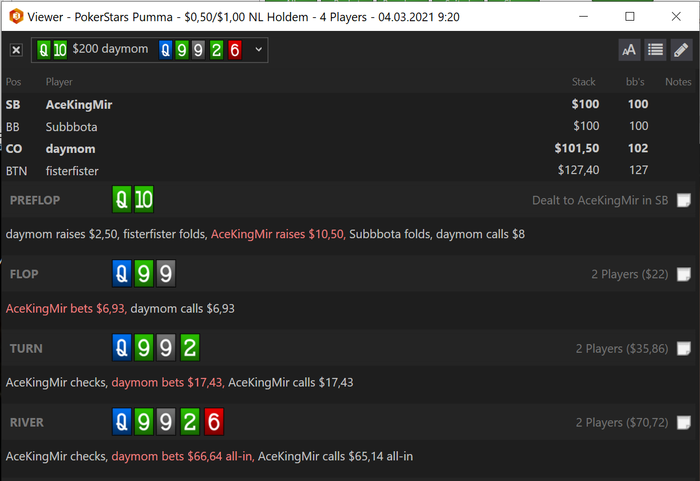700x481 pixels.
Task: Open the list view icon in toolbar
Action: (655, 50)
